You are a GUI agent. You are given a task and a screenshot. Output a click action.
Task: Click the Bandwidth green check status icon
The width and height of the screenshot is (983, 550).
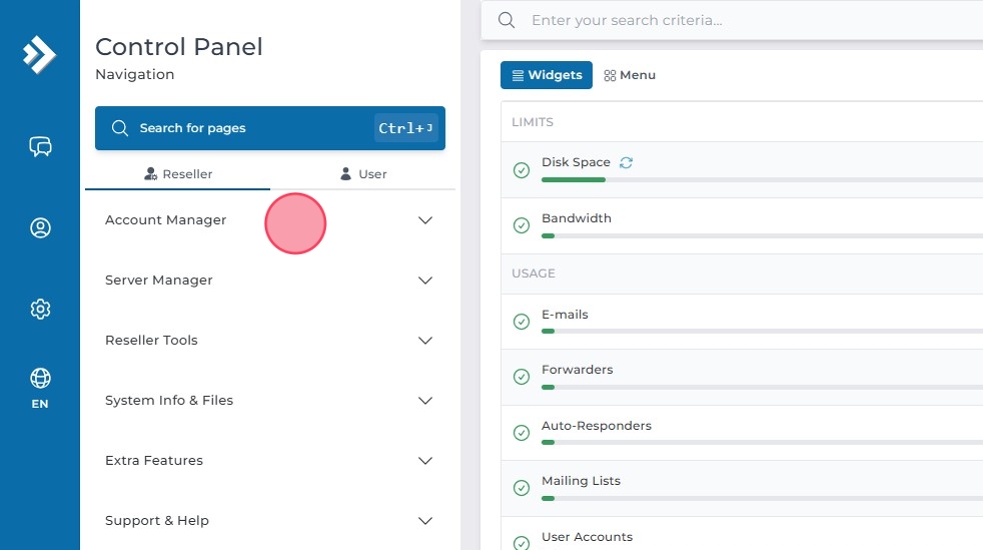[521, 226]
